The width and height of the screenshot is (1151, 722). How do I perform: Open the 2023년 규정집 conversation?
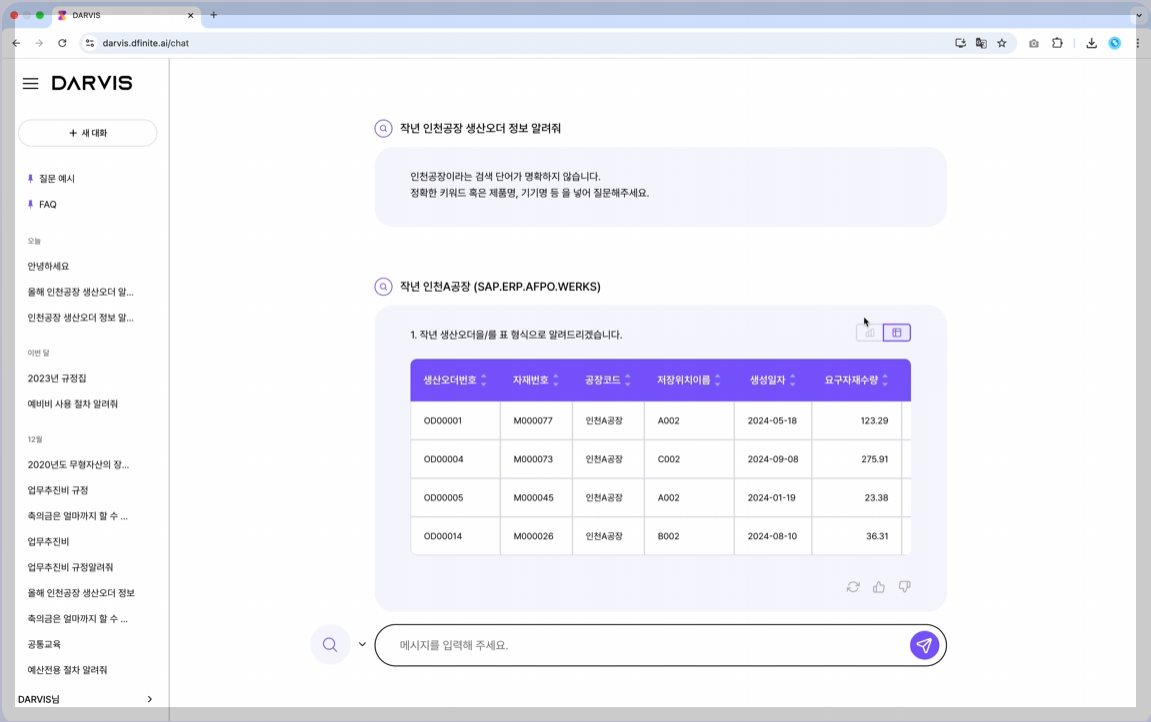click(x=57, y=379)
